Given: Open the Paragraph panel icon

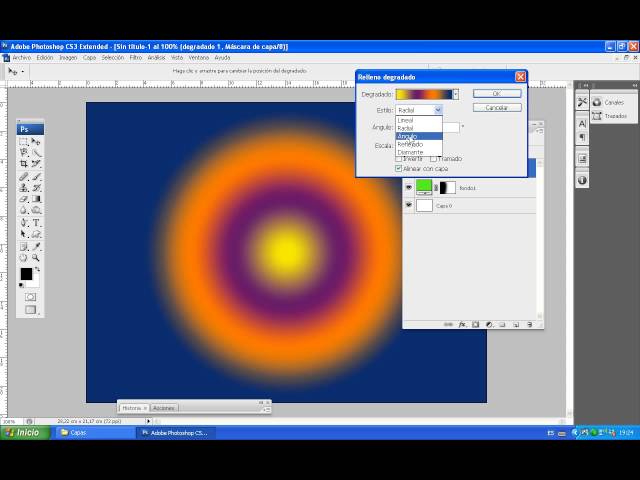Looking at the screenshot, I should [x=582, y=138].
